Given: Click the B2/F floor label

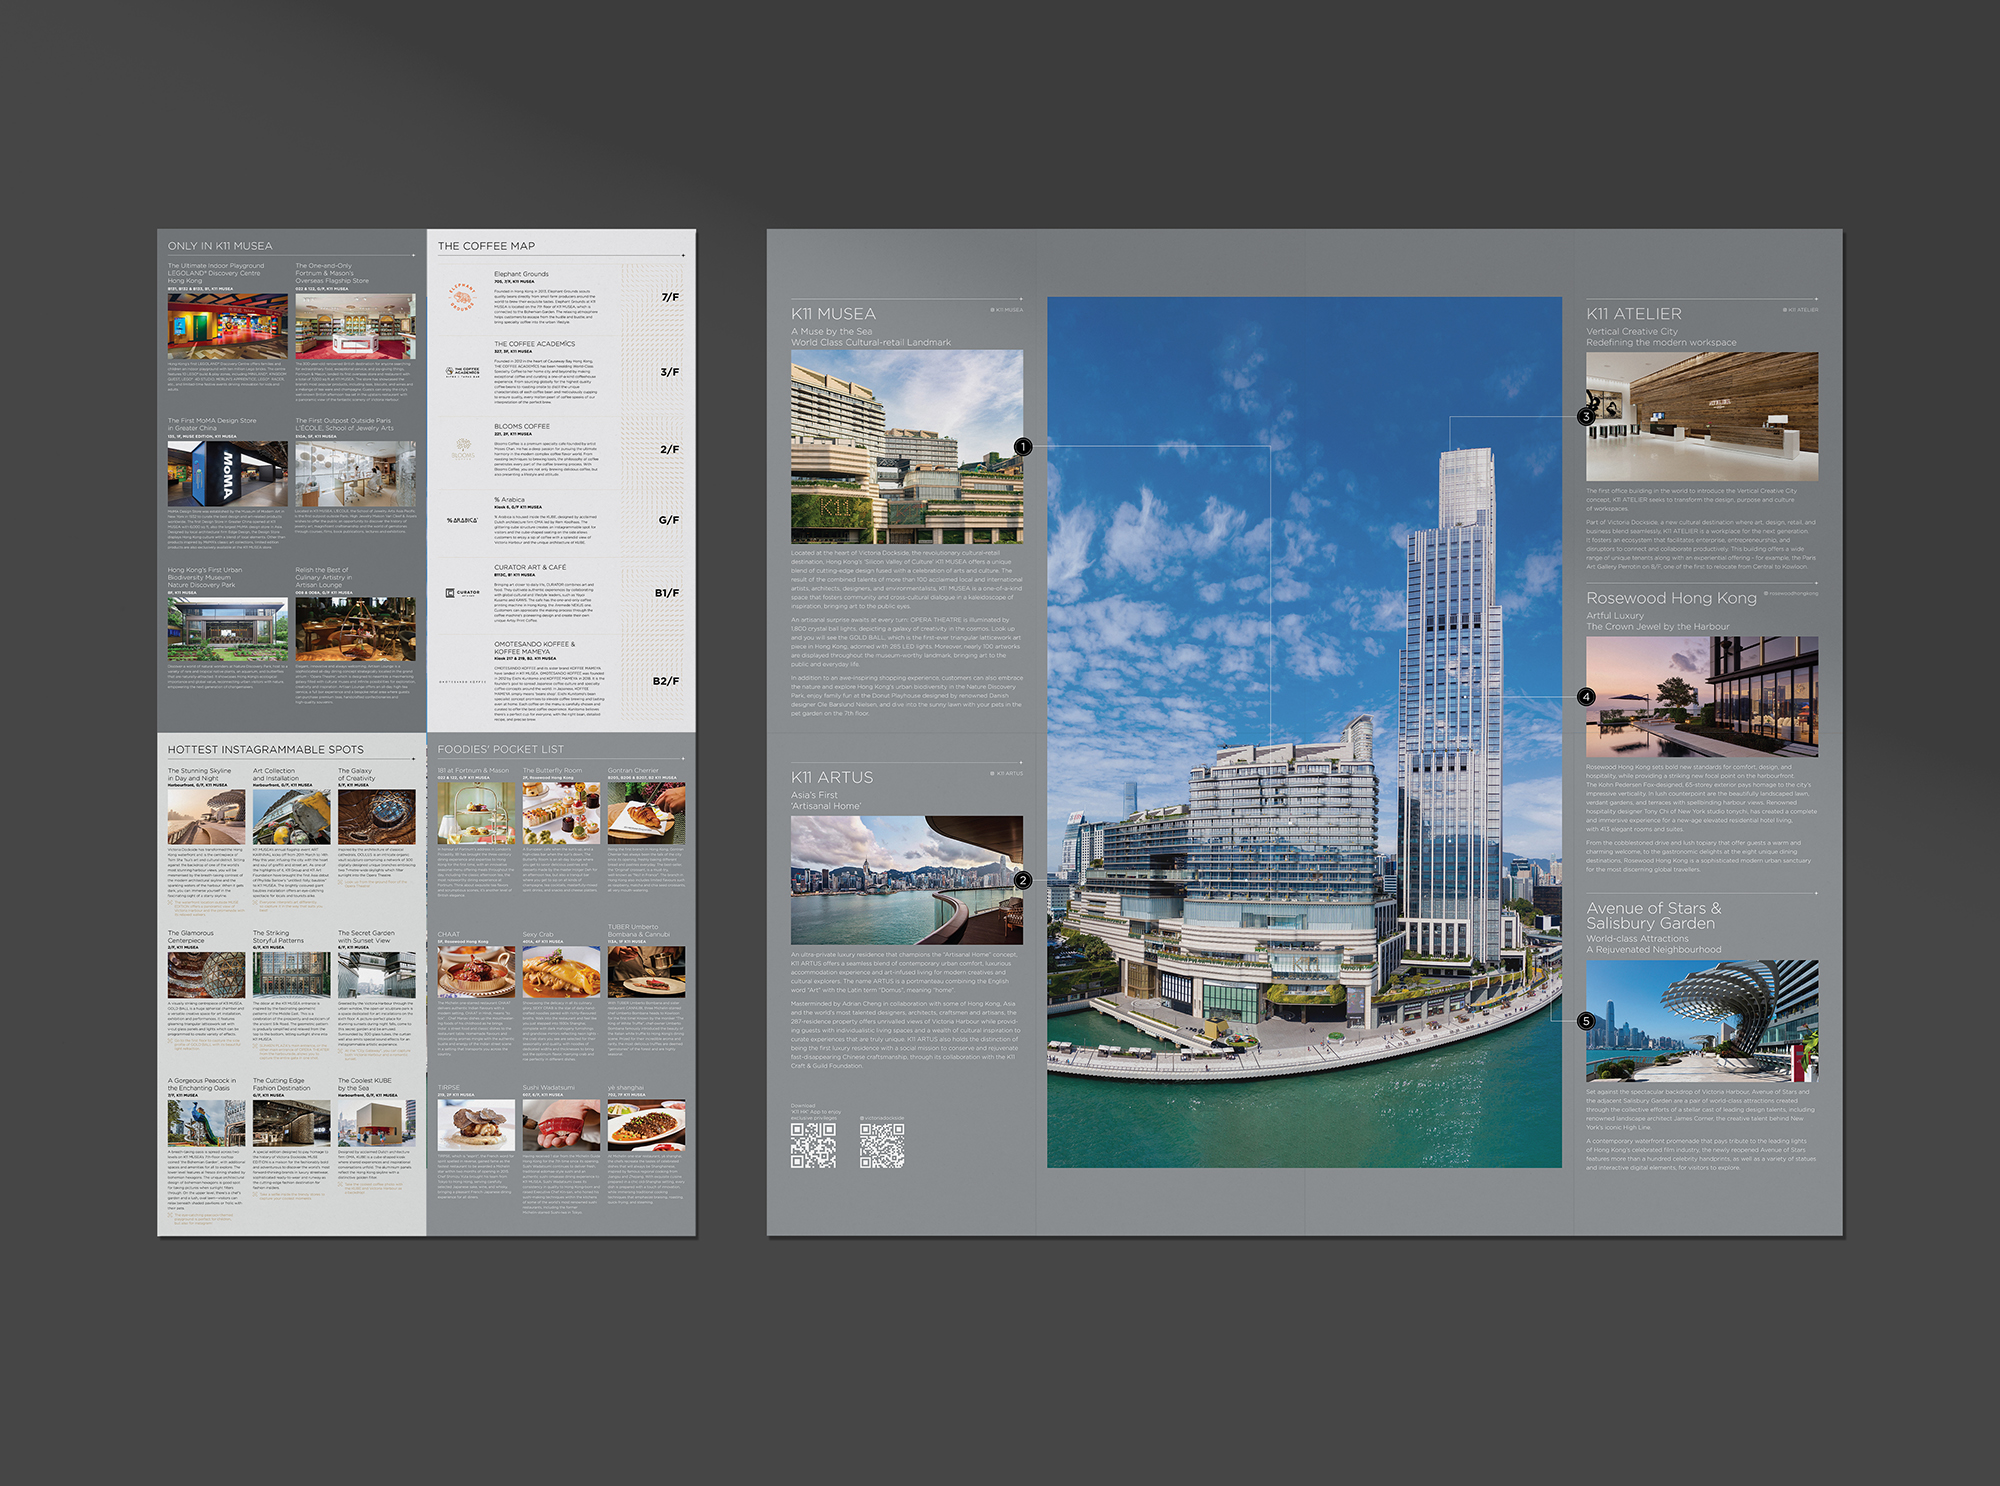Looking at the screenshot, I should (x=665, y=681).
